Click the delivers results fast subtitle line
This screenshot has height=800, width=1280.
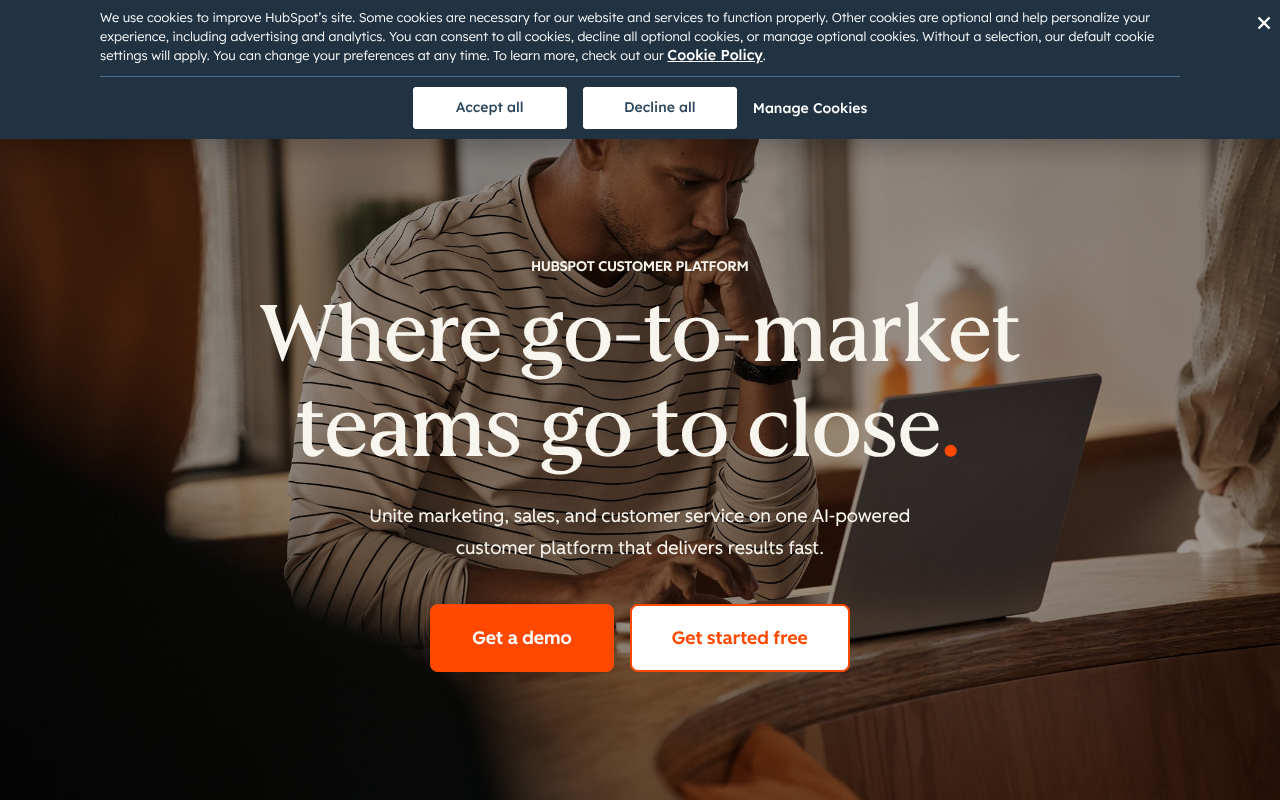[640, 548]
